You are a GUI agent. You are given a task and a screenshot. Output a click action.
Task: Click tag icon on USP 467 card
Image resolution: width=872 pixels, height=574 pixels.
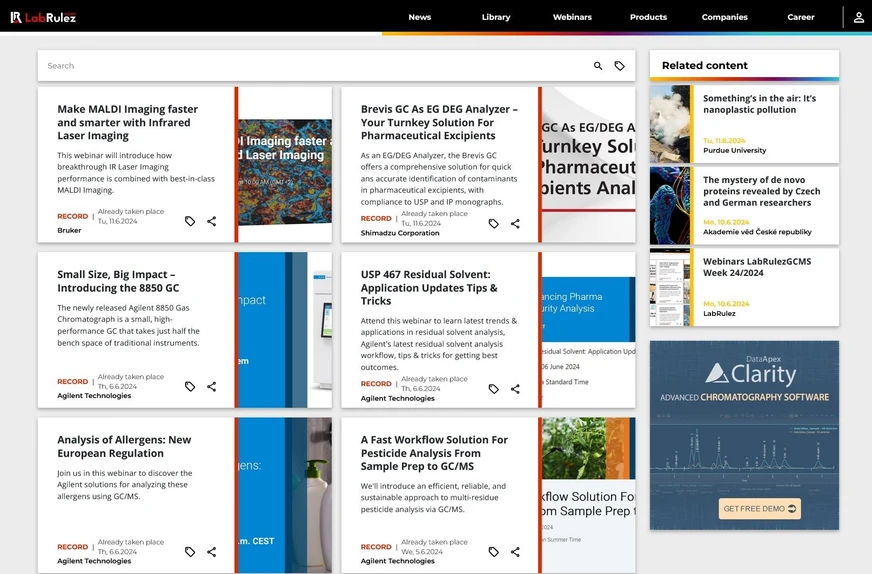tap(494, 389)
